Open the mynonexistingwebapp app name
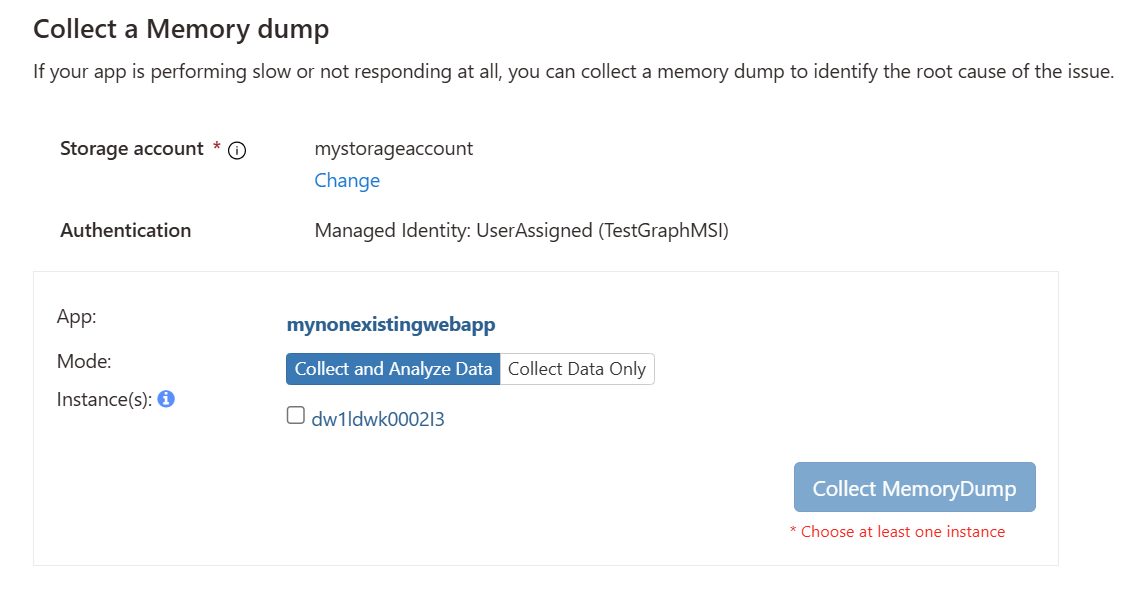The image size is (1134, 592). [x=391, y=324]
